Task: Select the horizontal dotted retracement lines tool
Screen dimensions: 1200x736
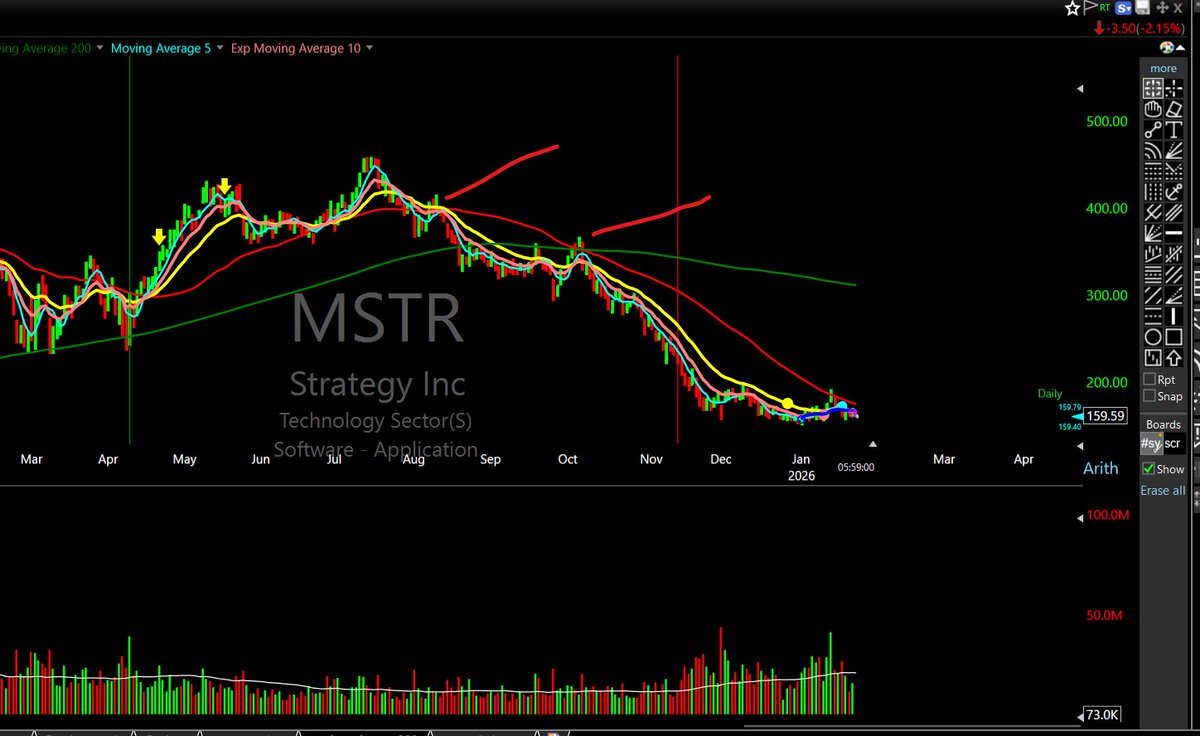Action: click(x=1153, y=171)
